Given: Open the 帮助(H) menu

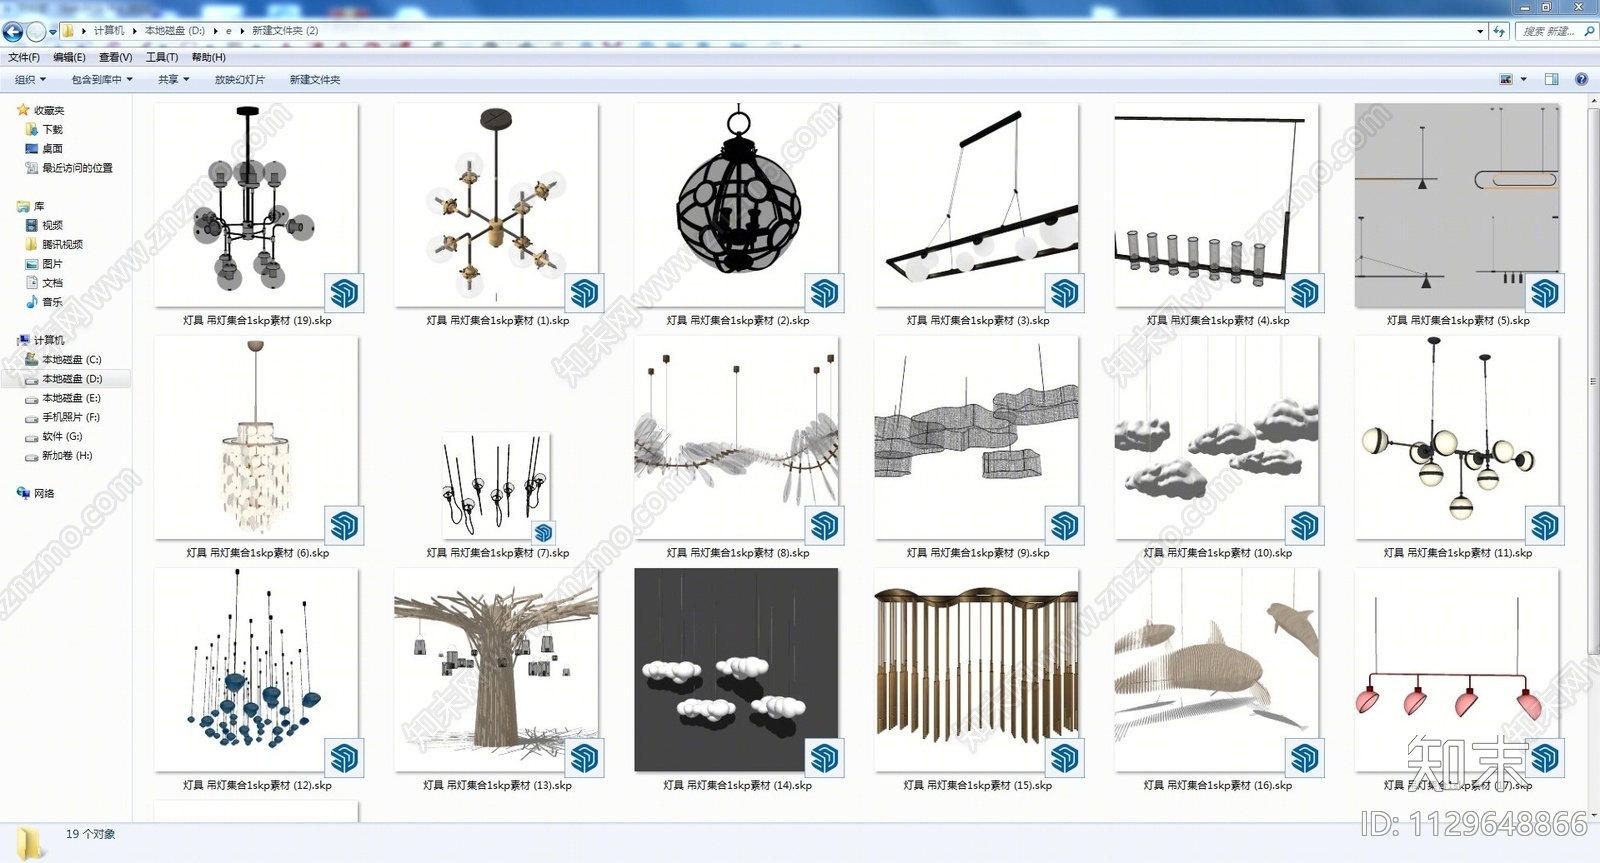Looking at the screenshot, I should coord(208,57).
